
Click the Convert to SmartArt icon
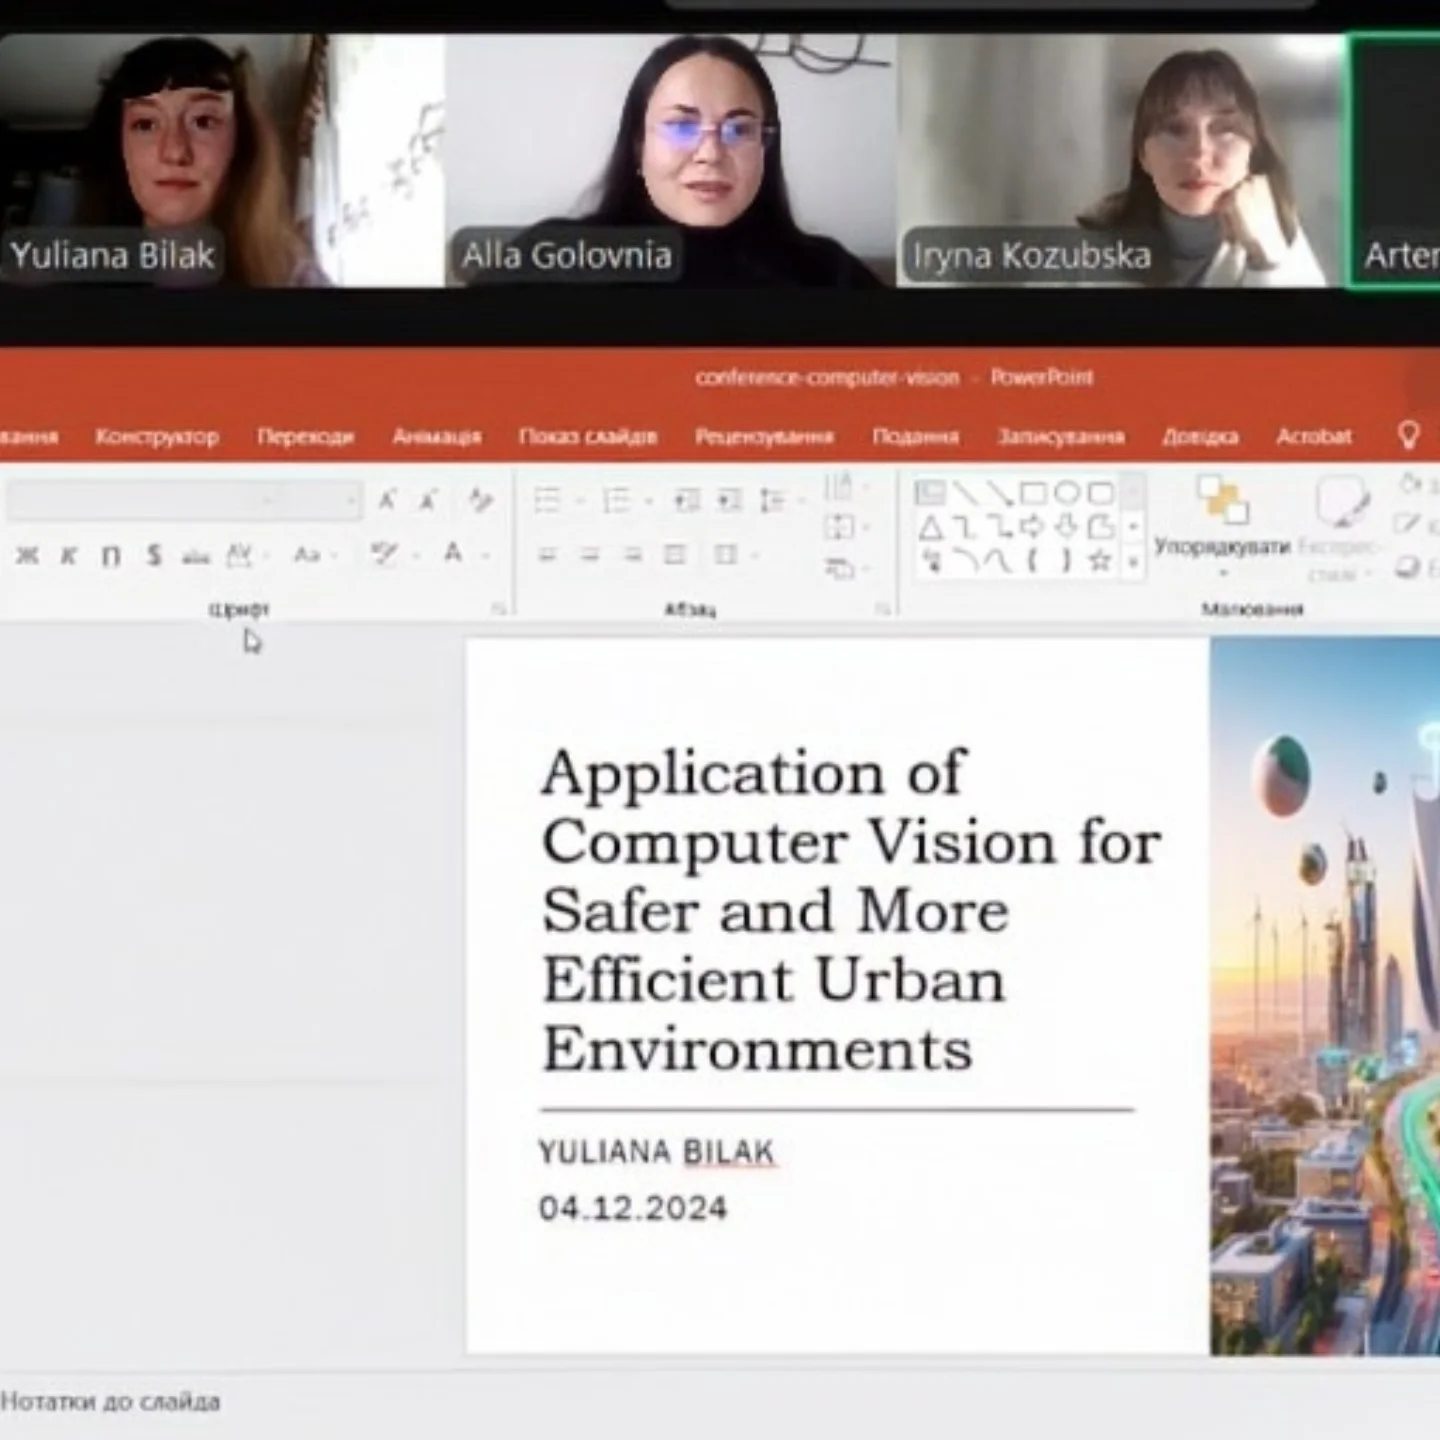[838, 569]
